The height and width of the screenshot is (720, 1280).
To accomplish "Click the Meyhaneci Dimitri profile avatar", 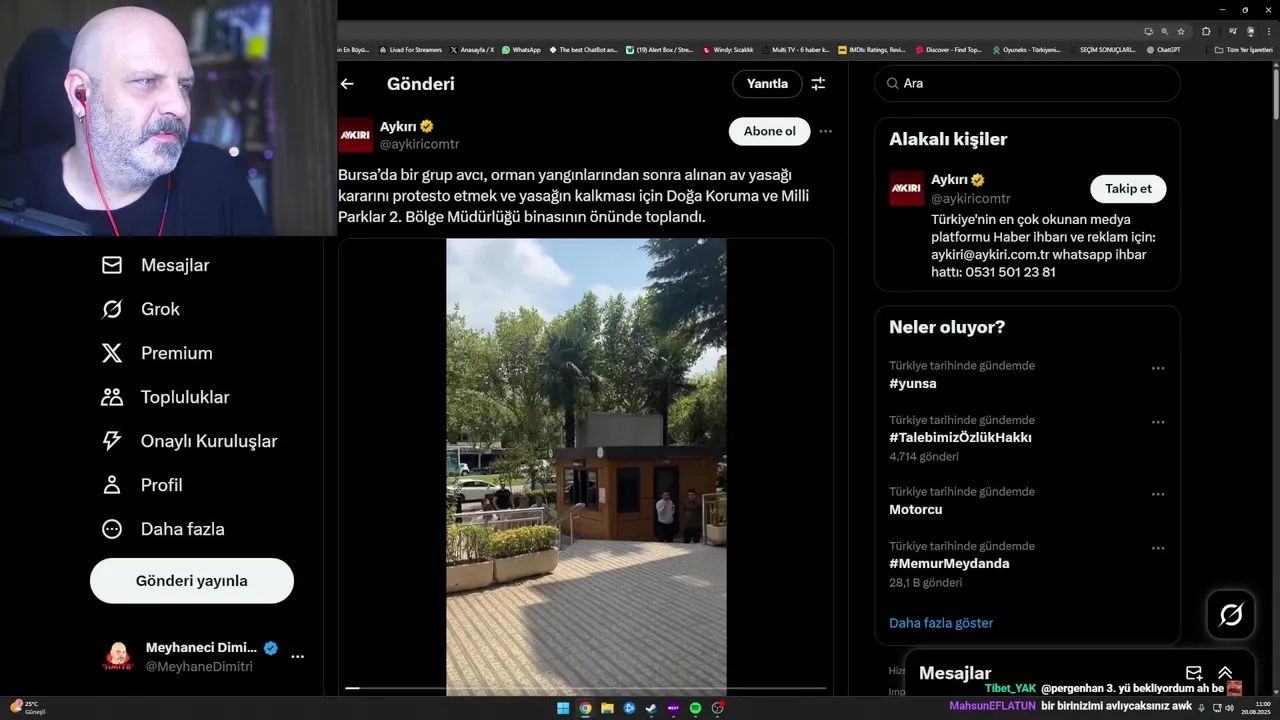I will coord(118,657).
